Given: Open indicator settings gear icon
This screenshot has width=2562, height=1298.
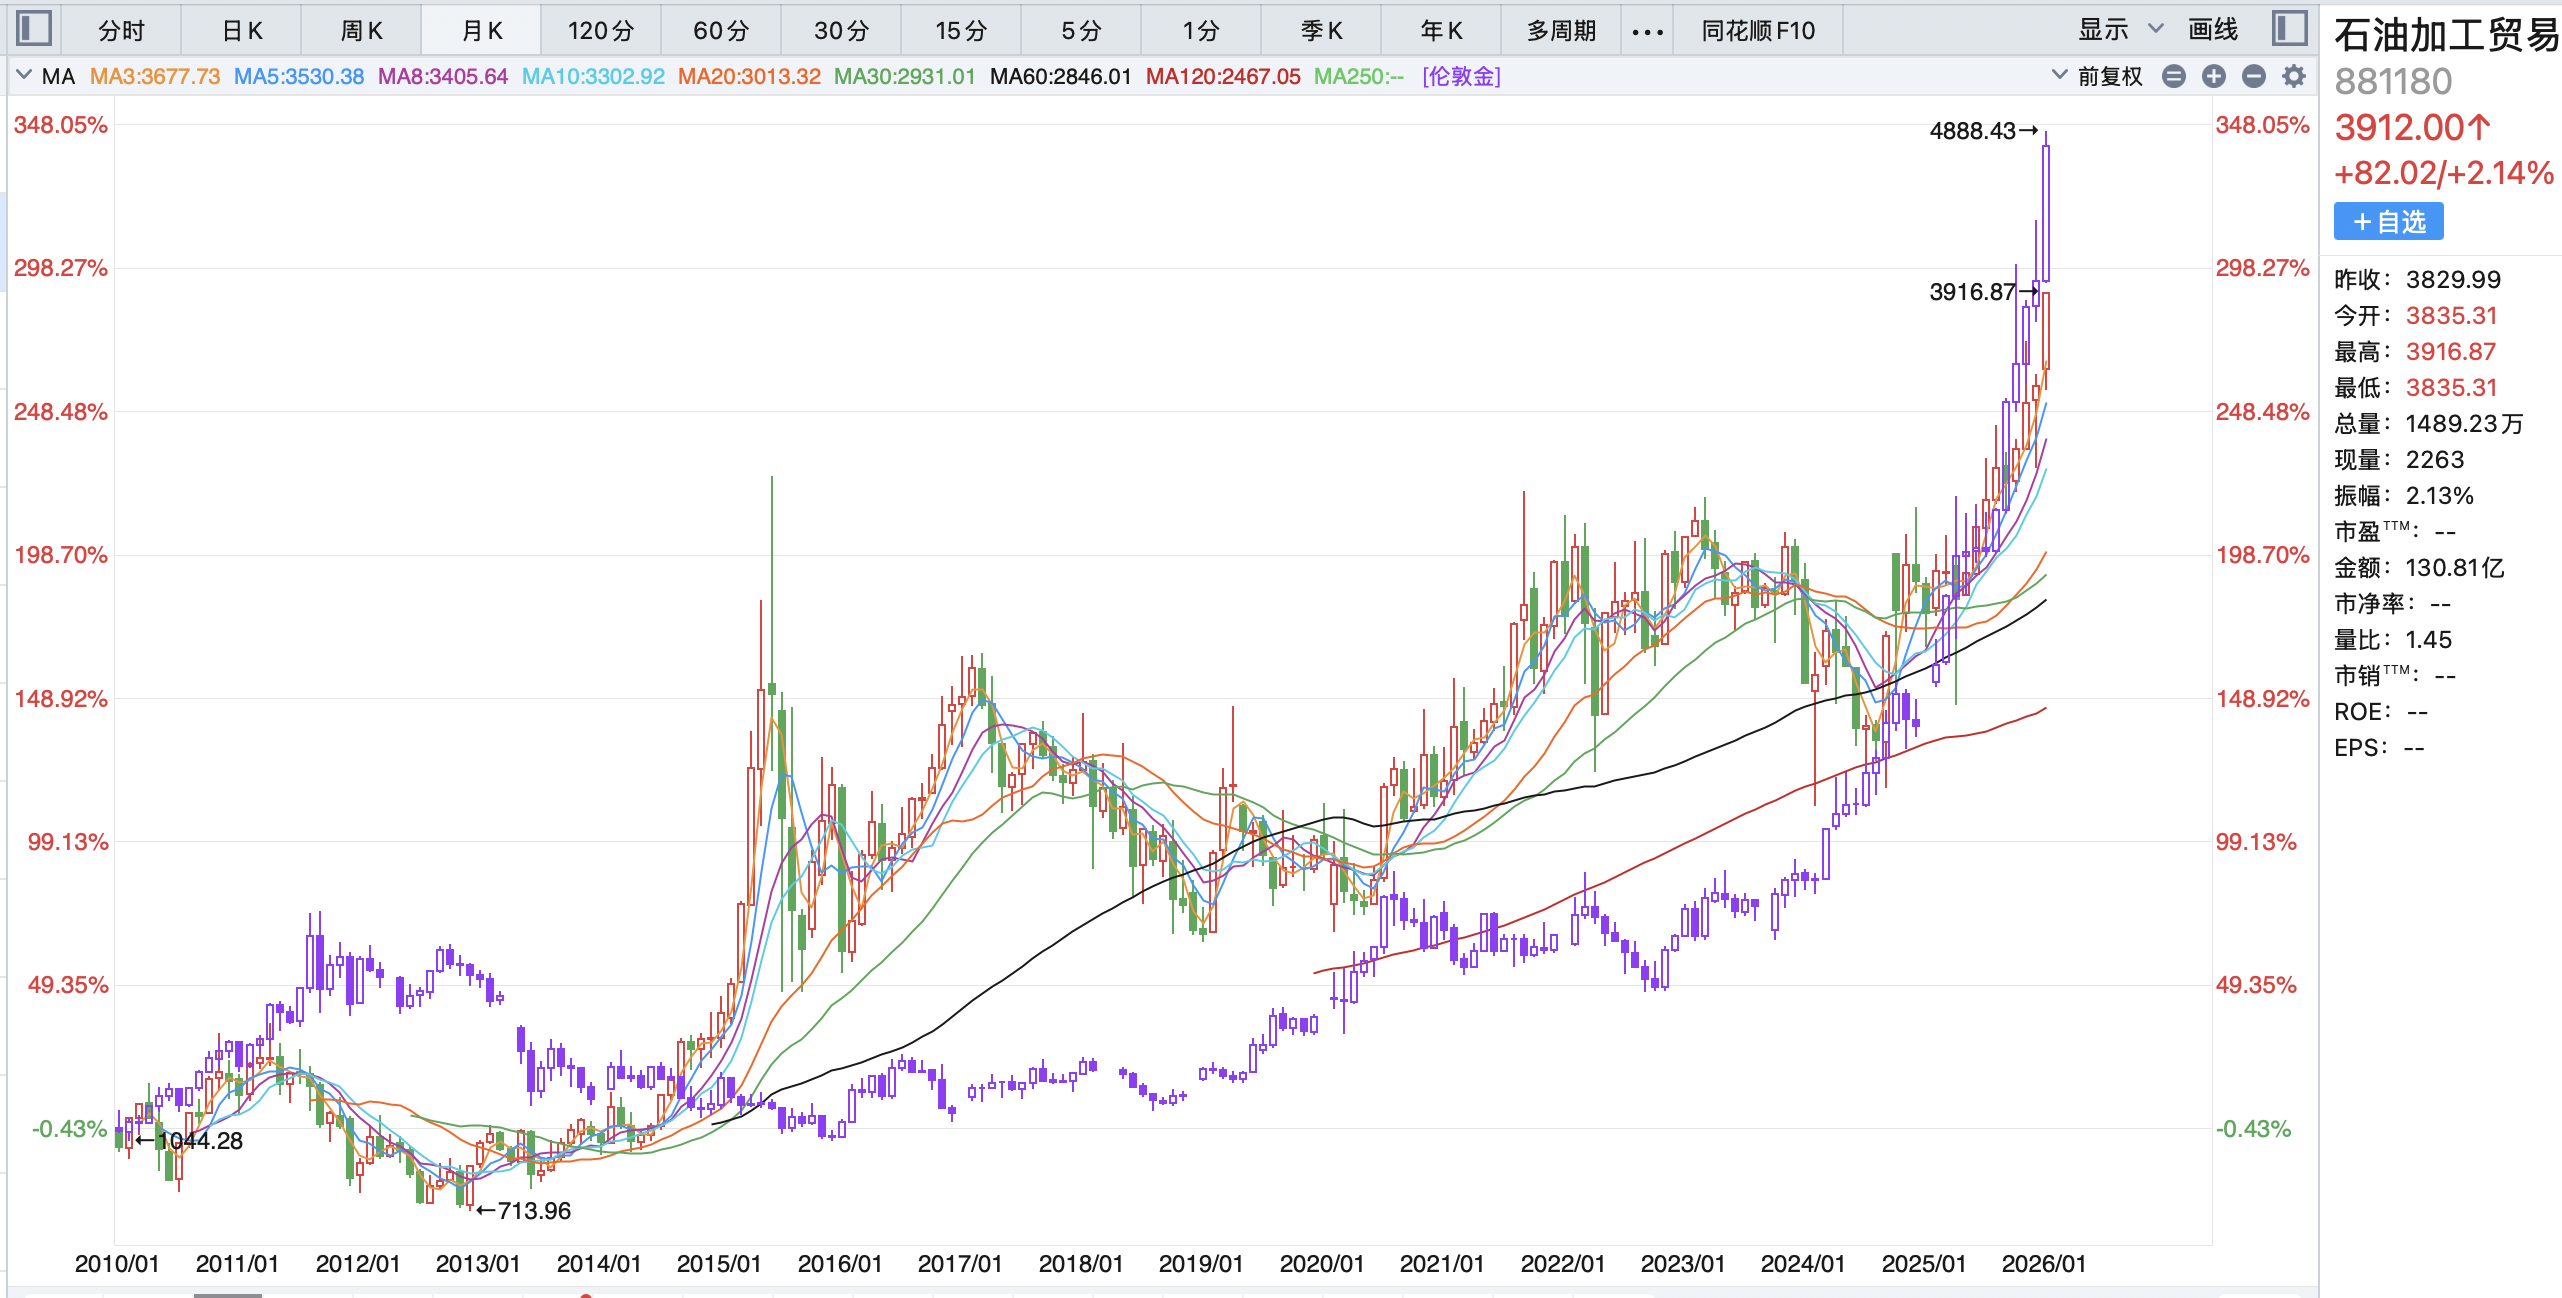Looking at the screenshot, I should [x=2294, y=76].
